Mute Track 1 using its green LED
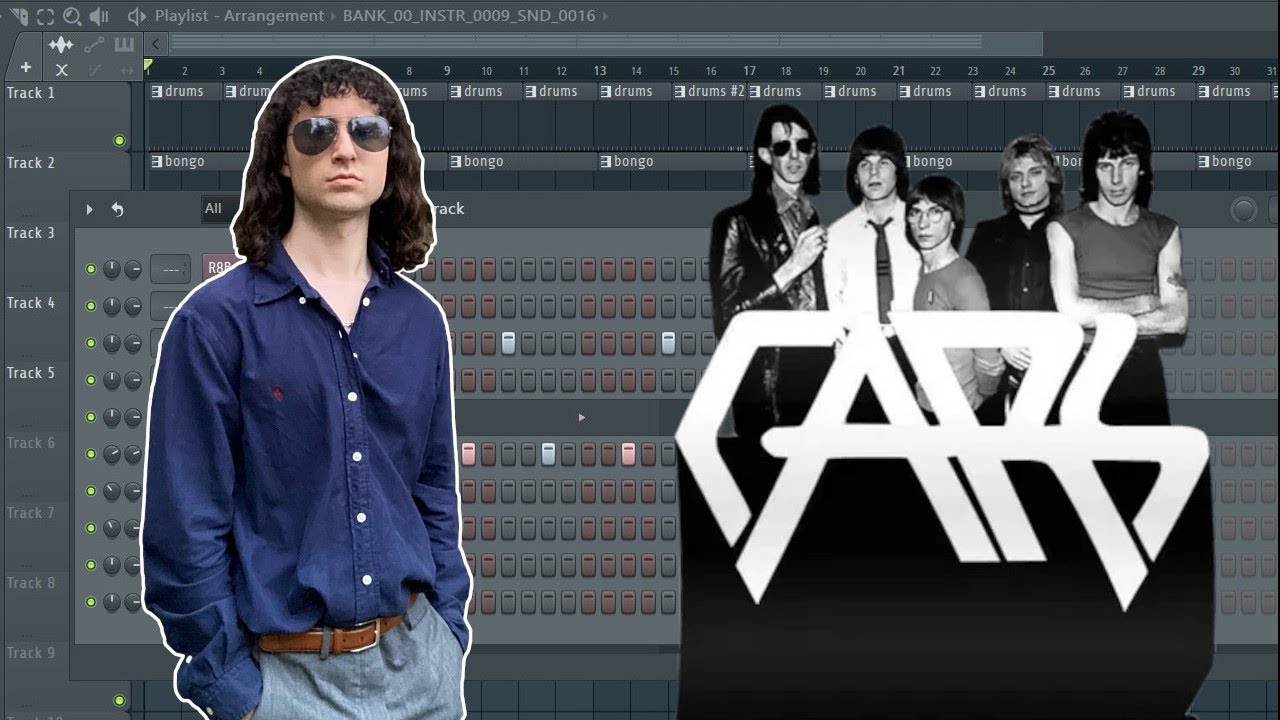The height and width of the screenshot is (720, 1280). pos(120,141)
